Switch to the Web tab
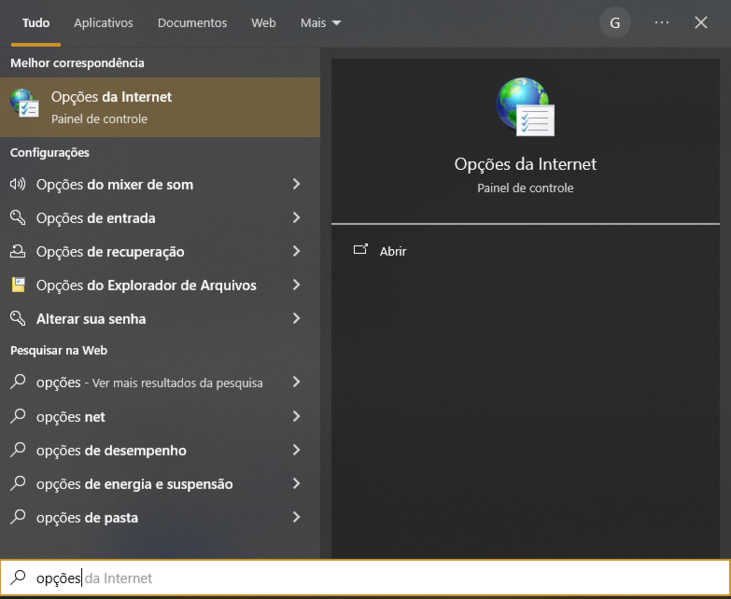 [263, 23]
